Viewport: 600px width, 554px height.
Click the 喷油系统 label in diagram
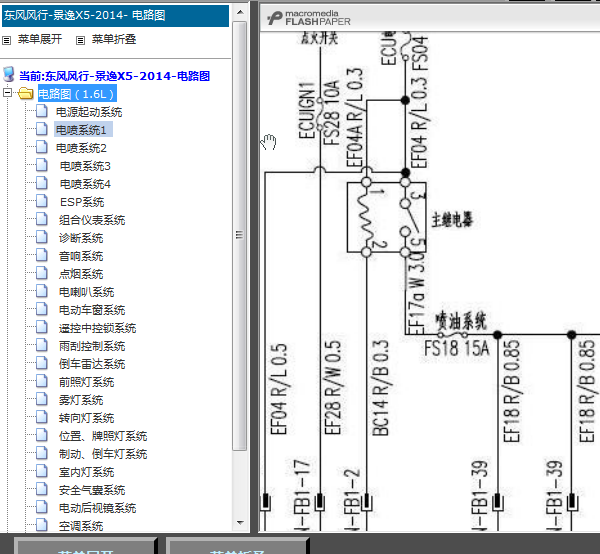461,321
